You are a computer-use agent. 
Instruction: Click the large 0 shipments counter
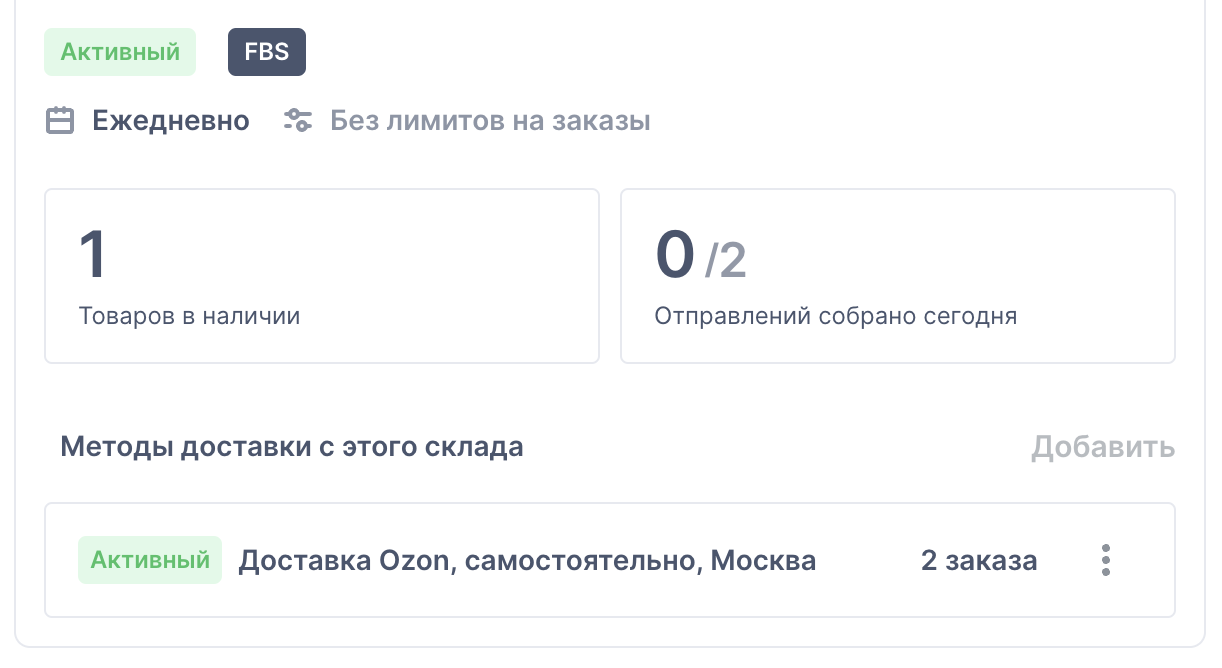tap(675, 255)
